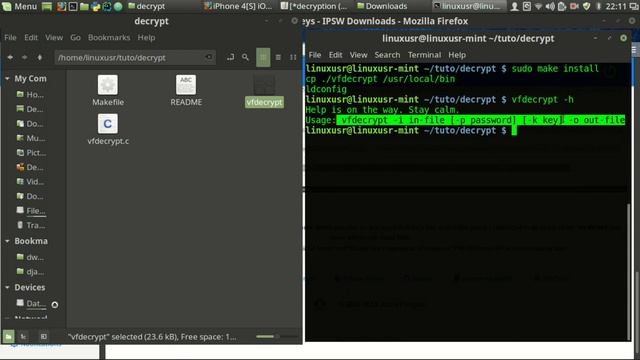Click the show desktop panel icon
Viewport: 640px width, 360px height.
[47, 6]
